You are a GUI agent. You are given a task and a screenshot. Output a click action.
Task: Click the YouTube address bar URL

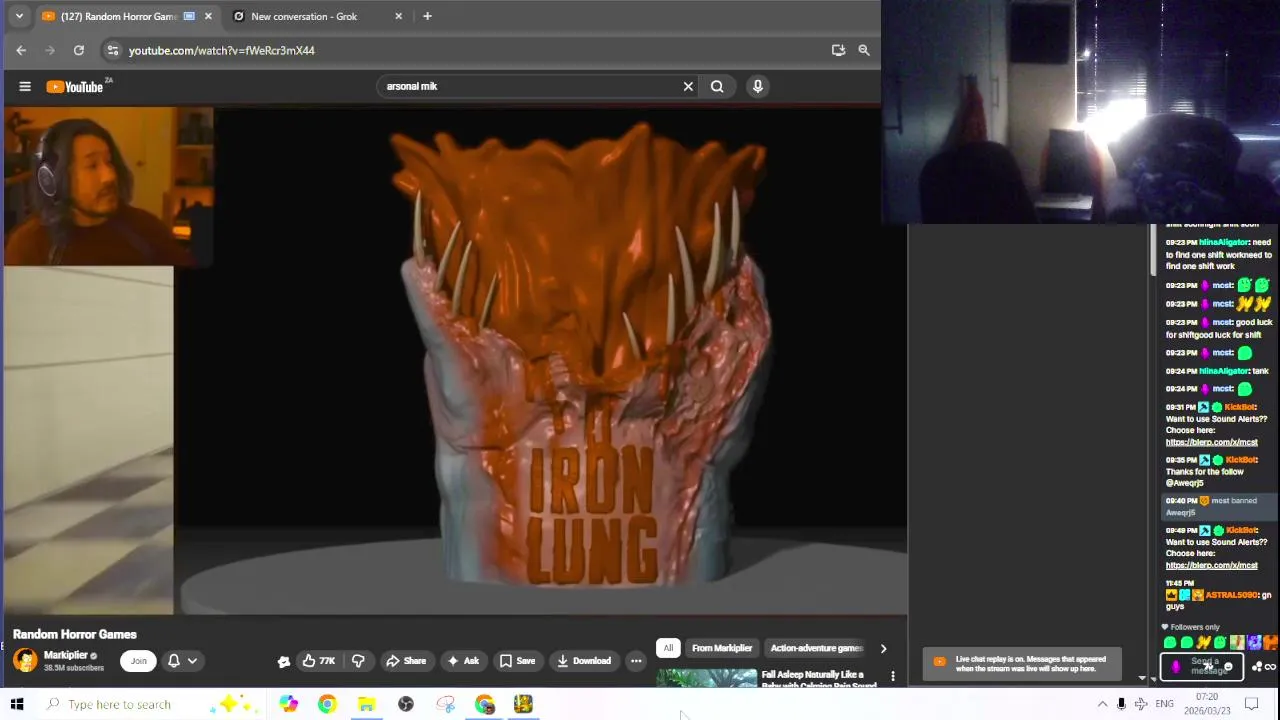point(221,50)
